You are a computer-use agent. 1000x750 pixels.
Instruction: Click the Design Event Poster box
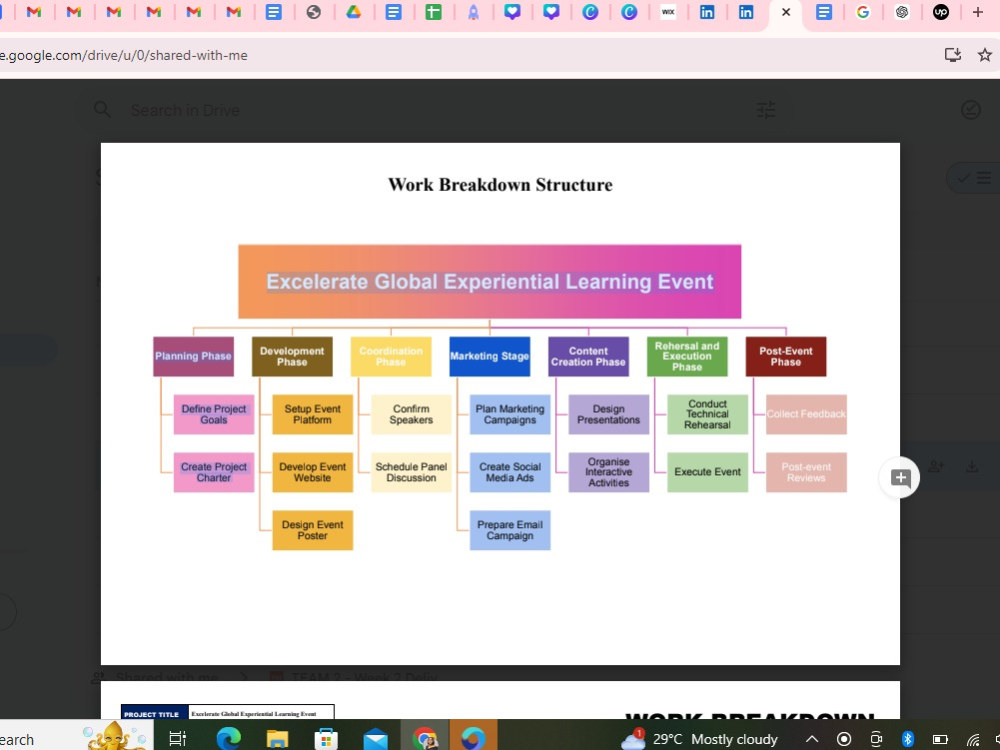312,530
